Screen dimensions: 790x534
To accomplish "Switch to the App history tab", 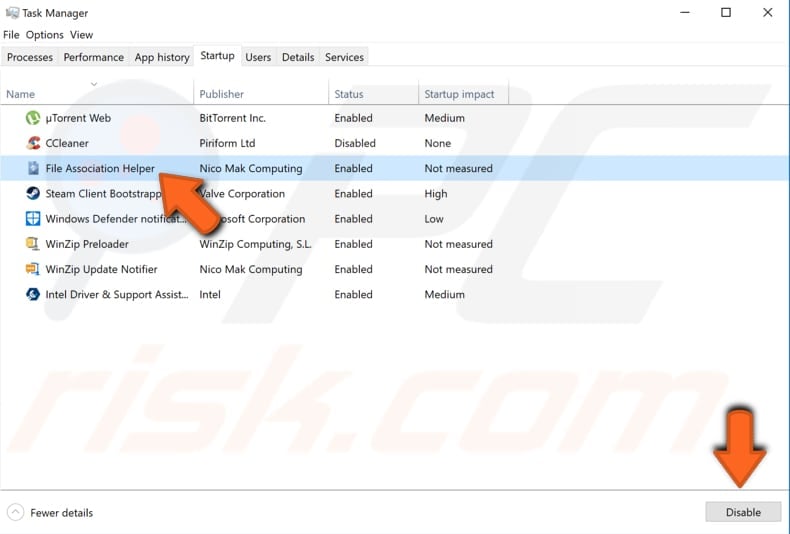I will (x=162, y=57).
